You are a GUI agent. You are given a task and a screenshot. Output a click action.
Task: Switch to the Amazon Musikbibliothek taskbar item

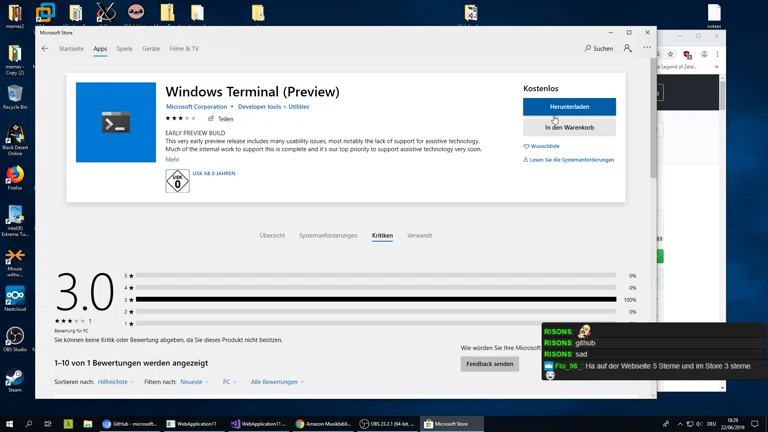[x=323, y=424]
